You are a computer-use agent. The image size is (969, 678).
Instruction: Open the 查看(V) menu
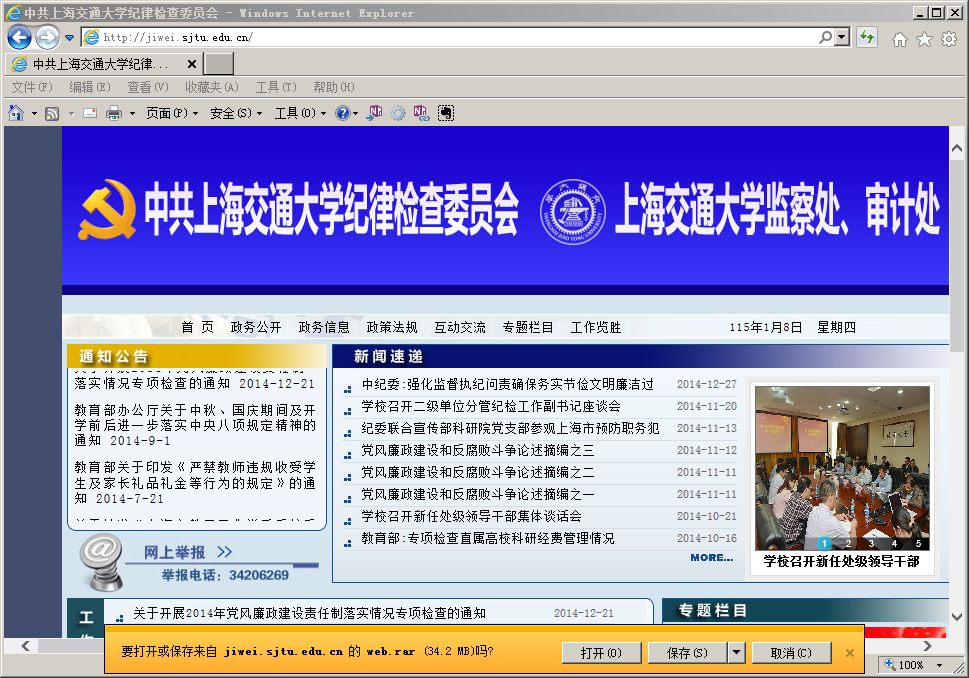tap(148, 87)
